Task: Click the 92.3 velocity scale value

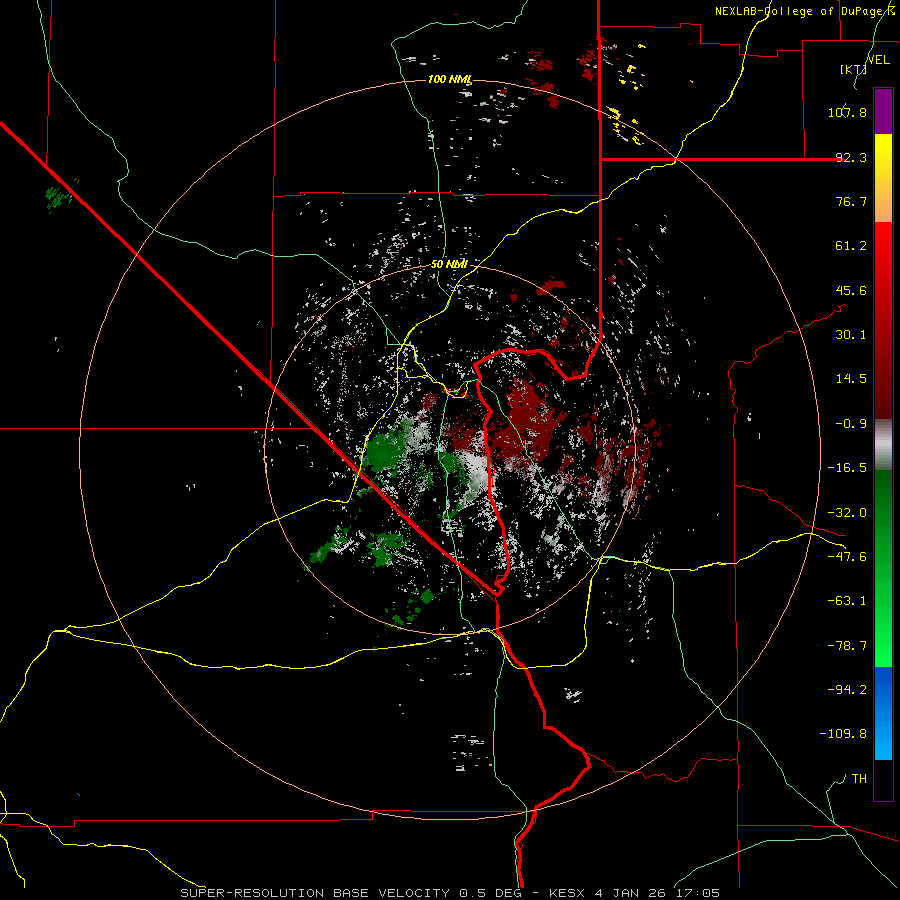Action: [851, 157]
